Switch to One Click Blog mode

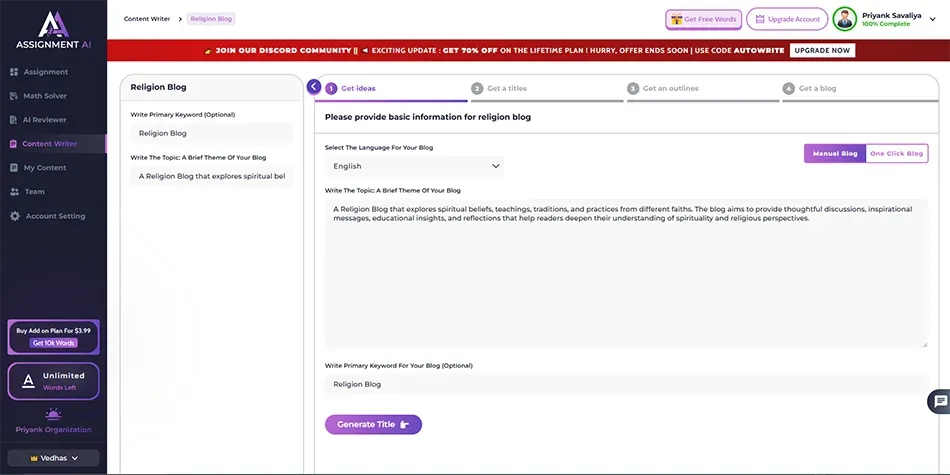[896, 154]
